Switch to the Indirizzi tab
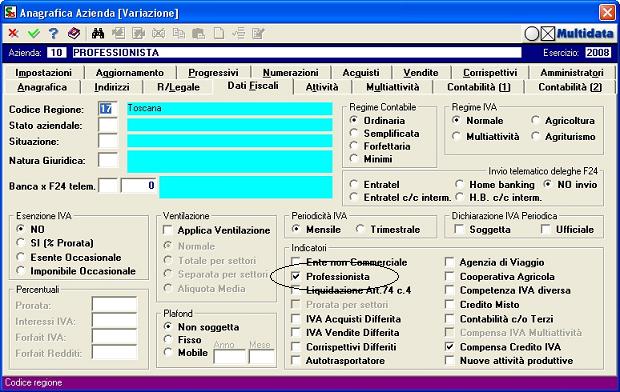The image size is (620, 392). click(112, 87)
